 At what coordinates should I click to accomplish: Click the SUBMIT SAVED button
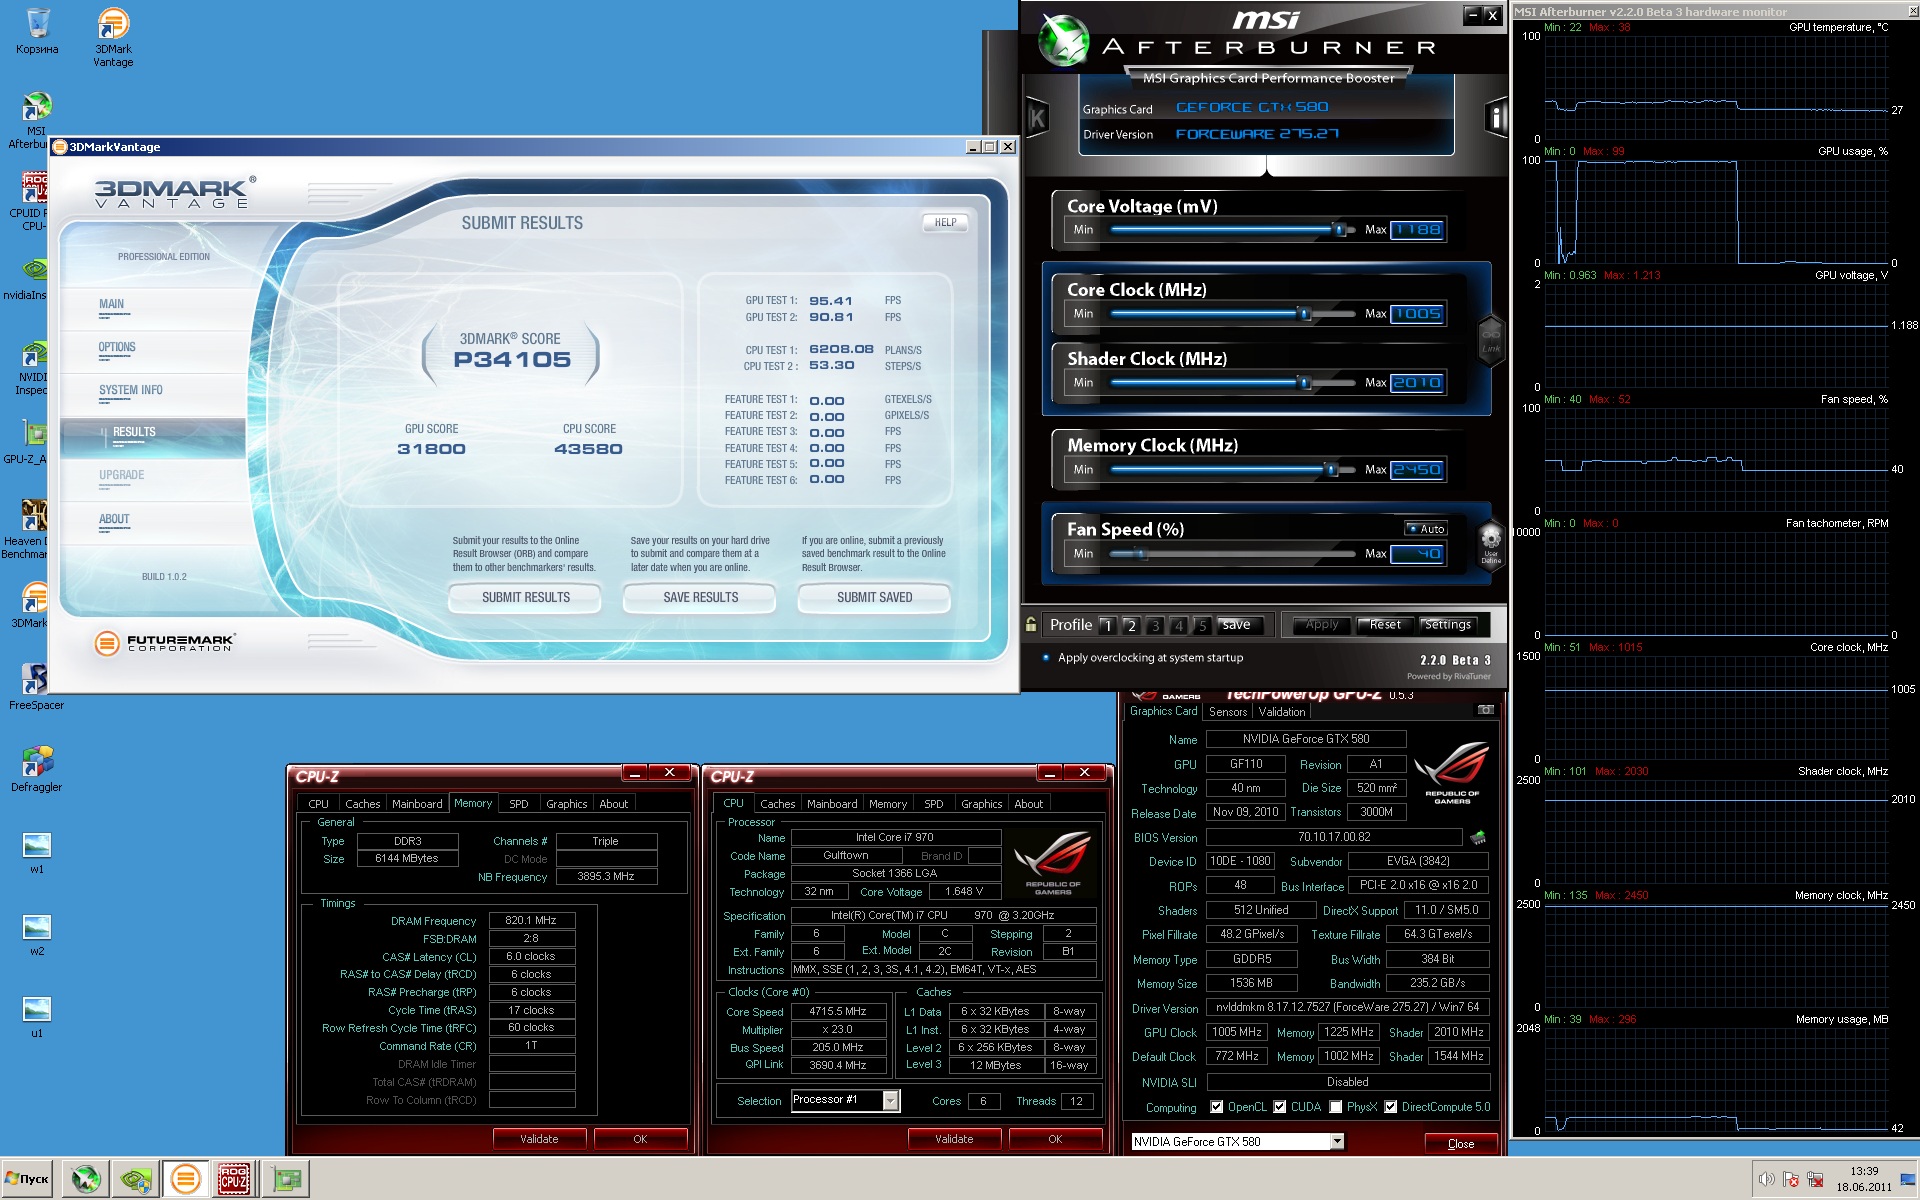click(874, 597)
